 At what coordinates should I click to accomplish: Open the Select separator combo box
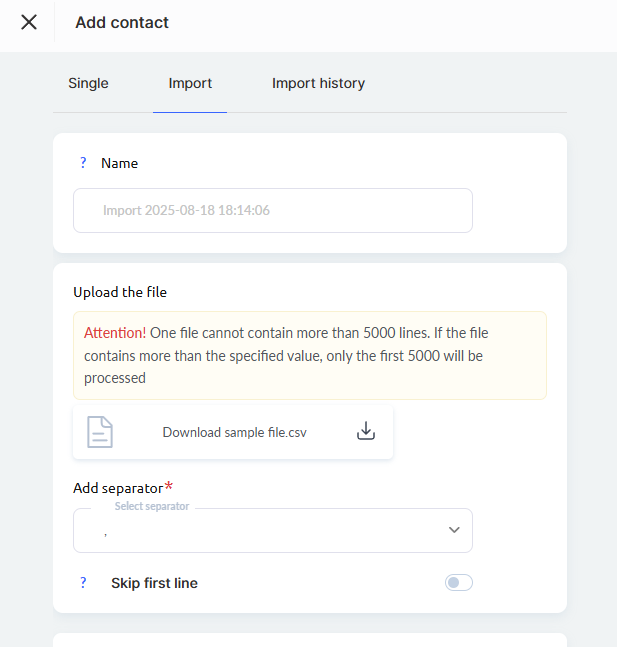click(x=260, y=531)
